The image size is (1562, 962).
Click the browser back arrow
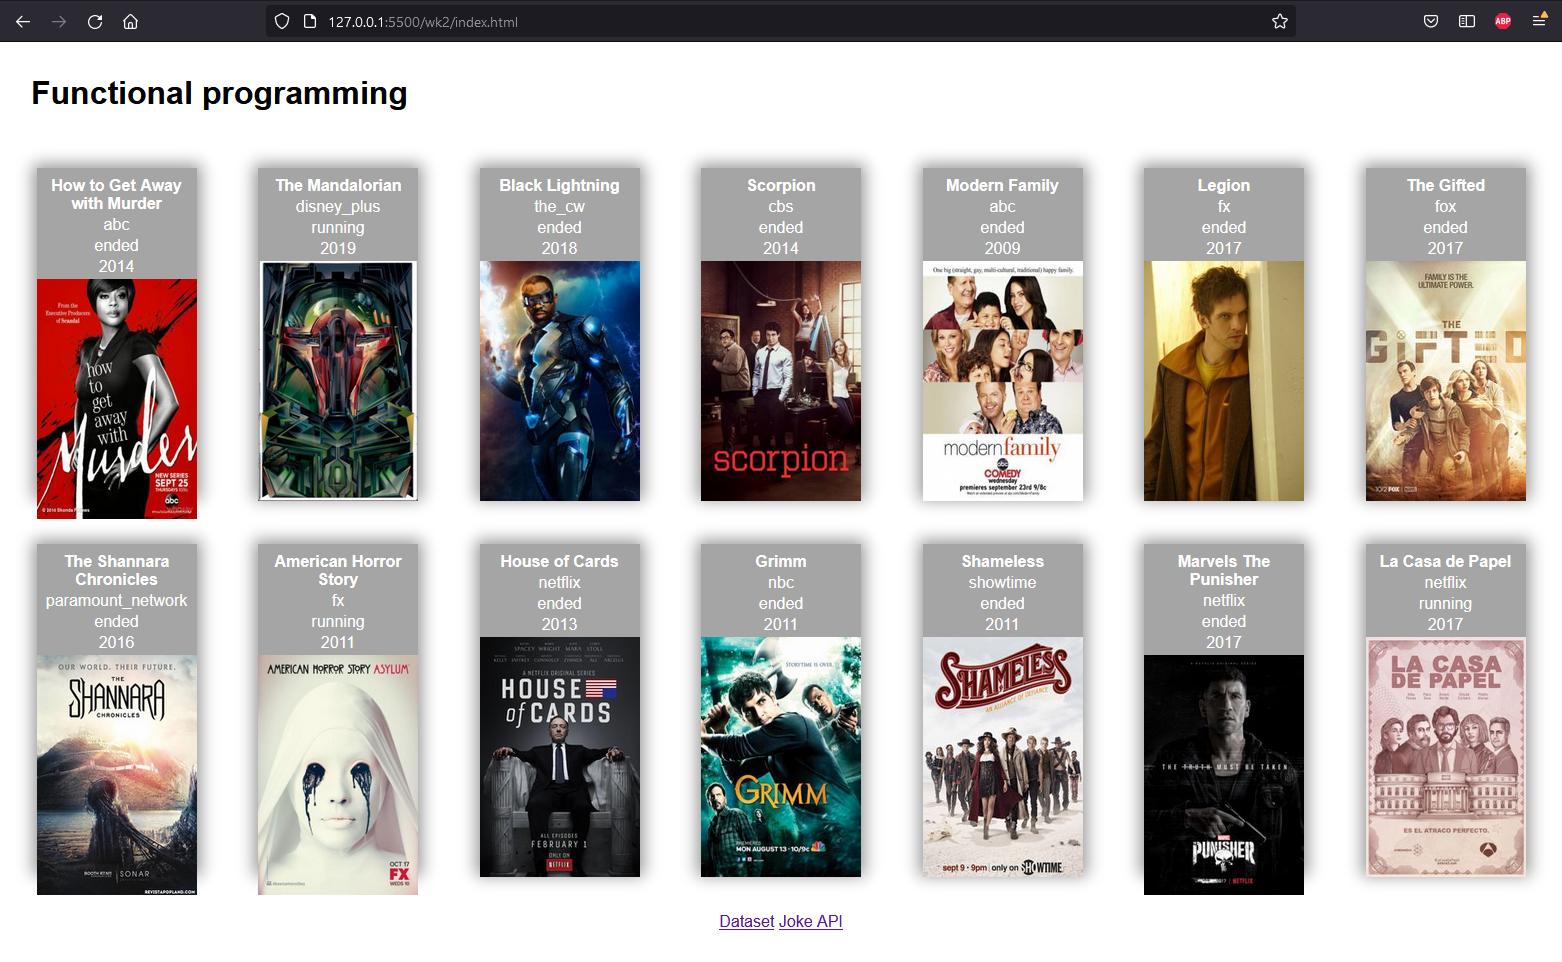point(23,21)
